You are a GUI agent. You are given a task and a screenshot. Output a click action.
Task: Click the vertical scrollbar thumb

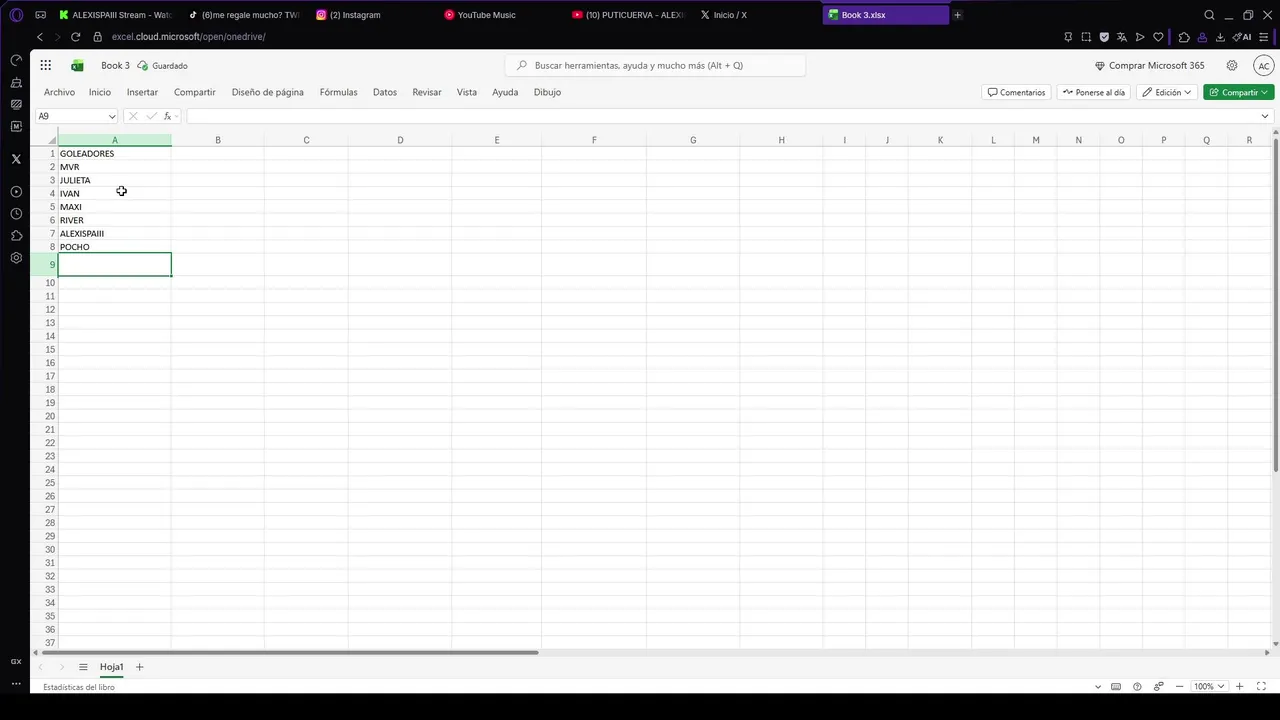point(1275,305)
